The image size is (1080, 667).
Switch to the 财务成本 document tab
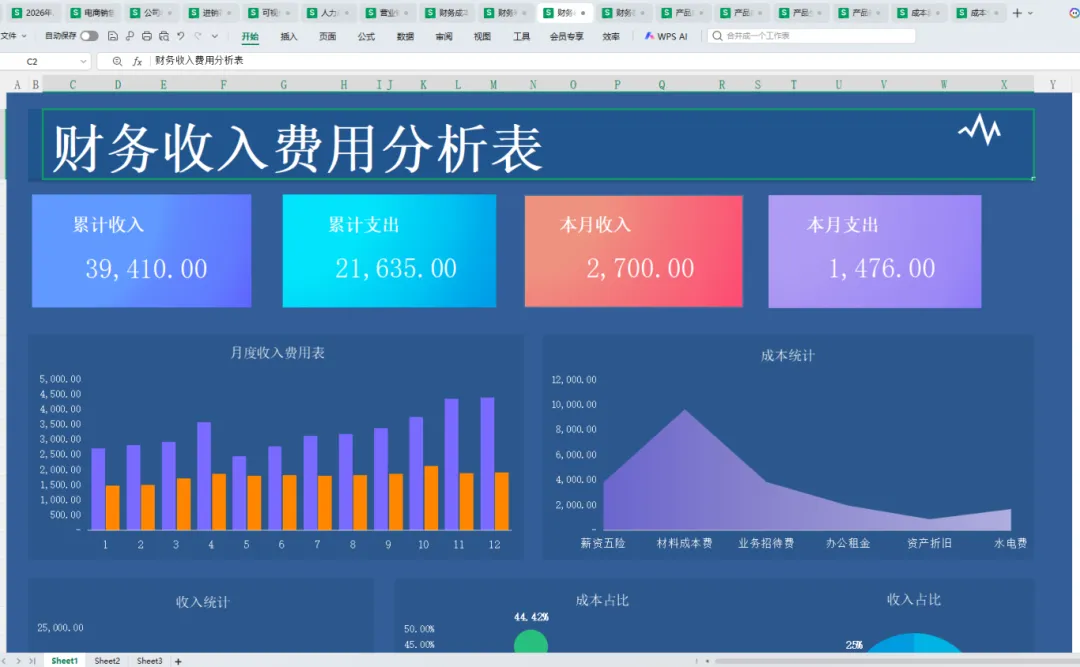(446, 12)
